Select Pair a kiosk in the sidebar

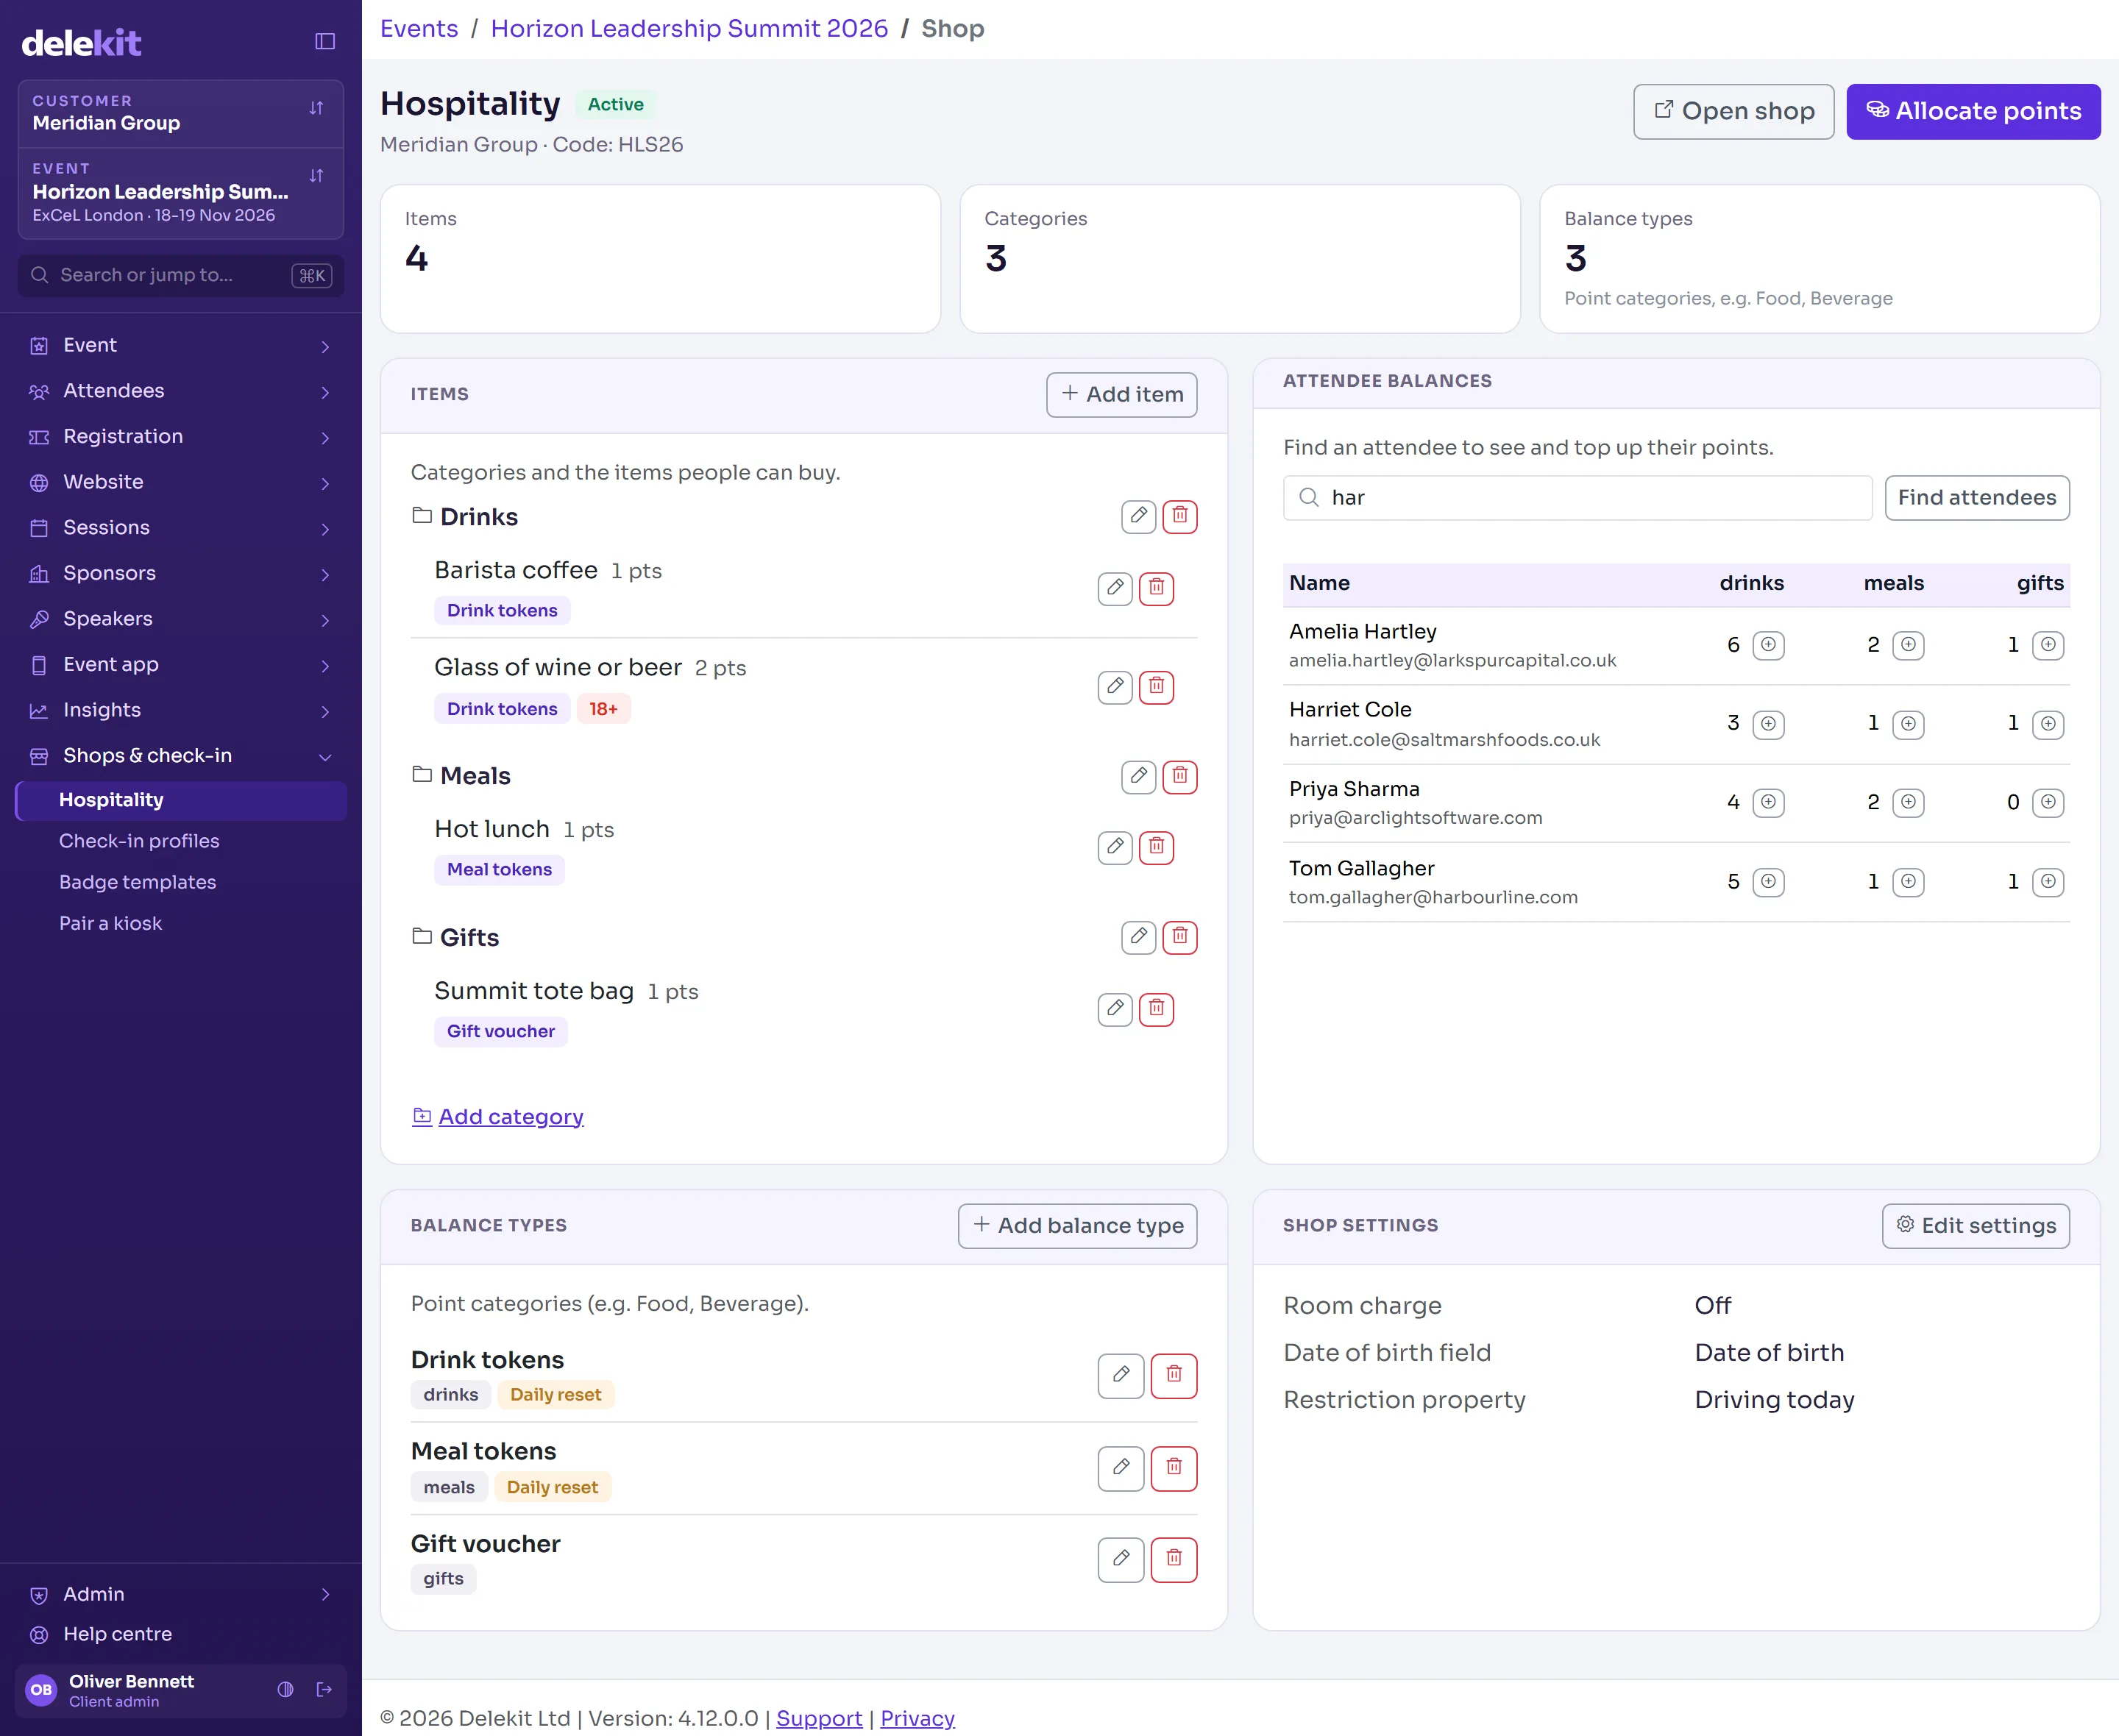coord(110,923)
